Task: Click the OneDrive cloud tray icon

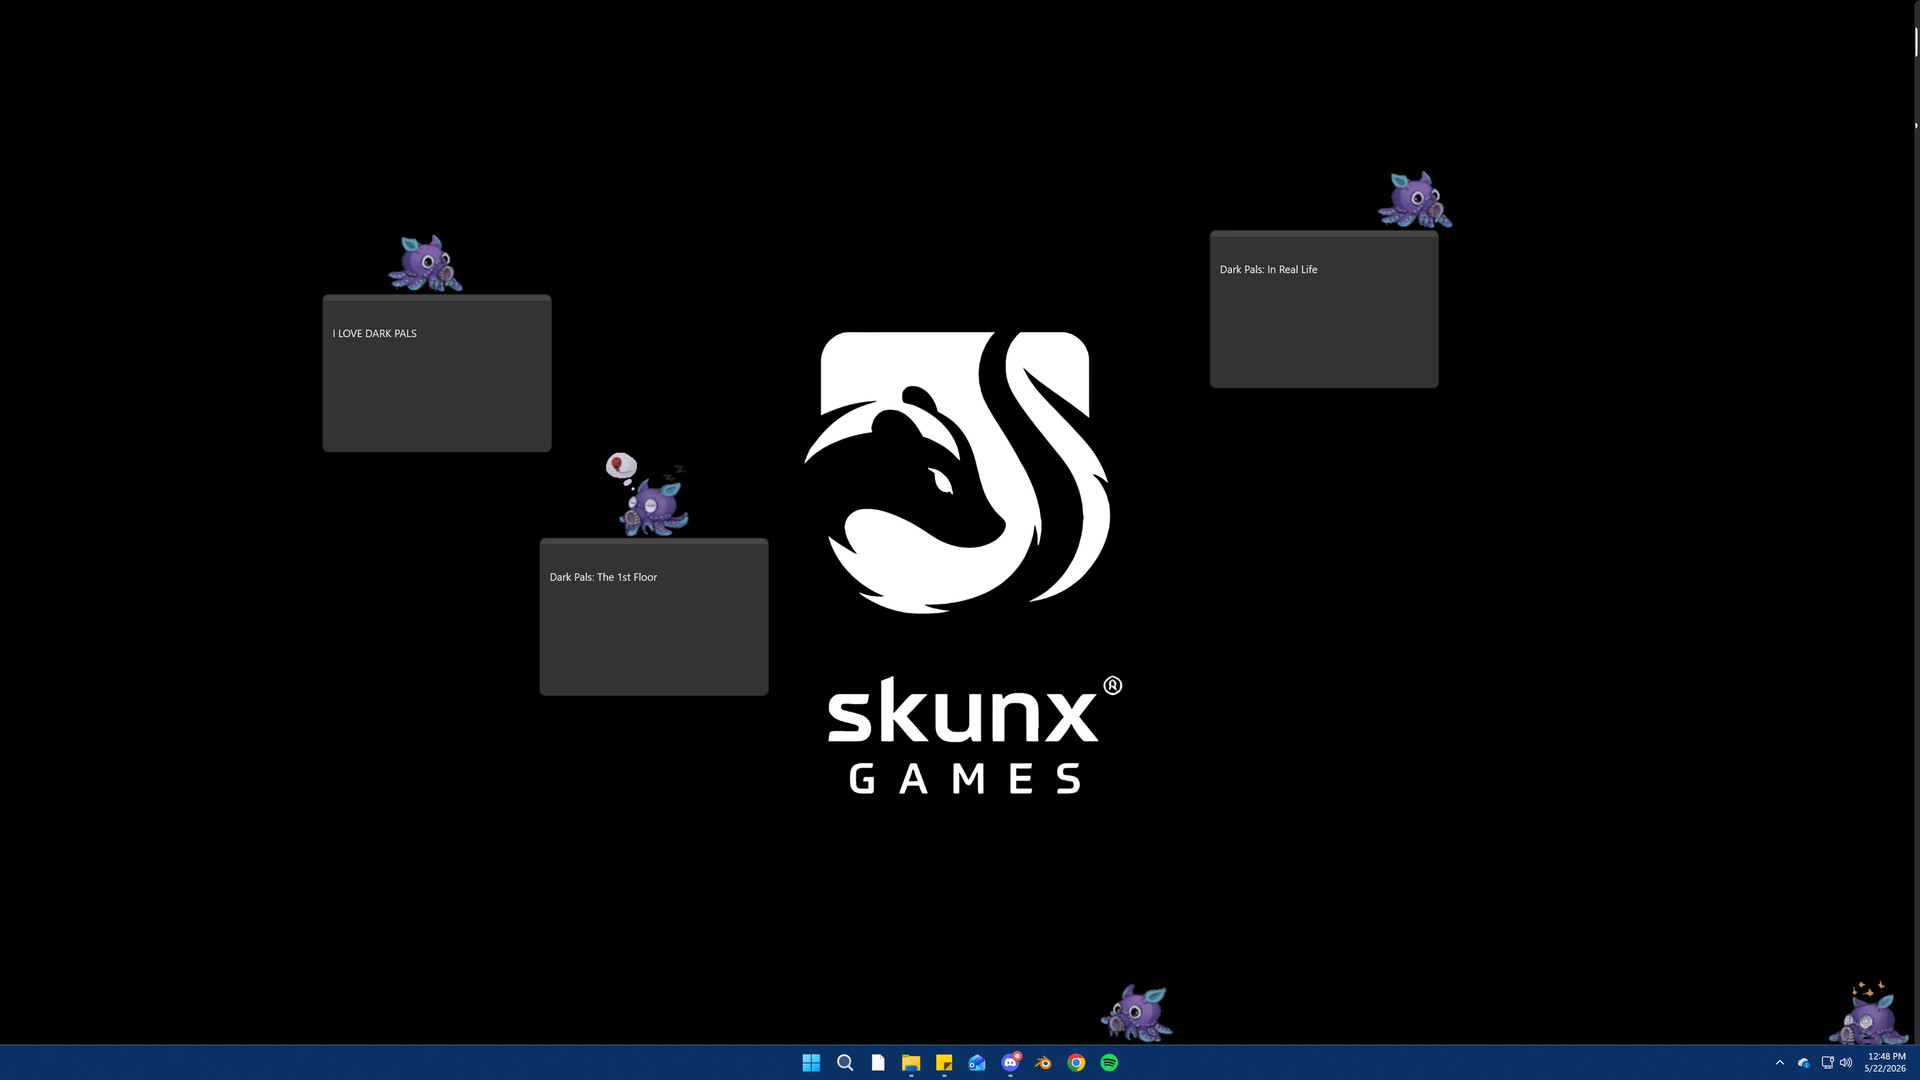Action: pos(1804,1062)
